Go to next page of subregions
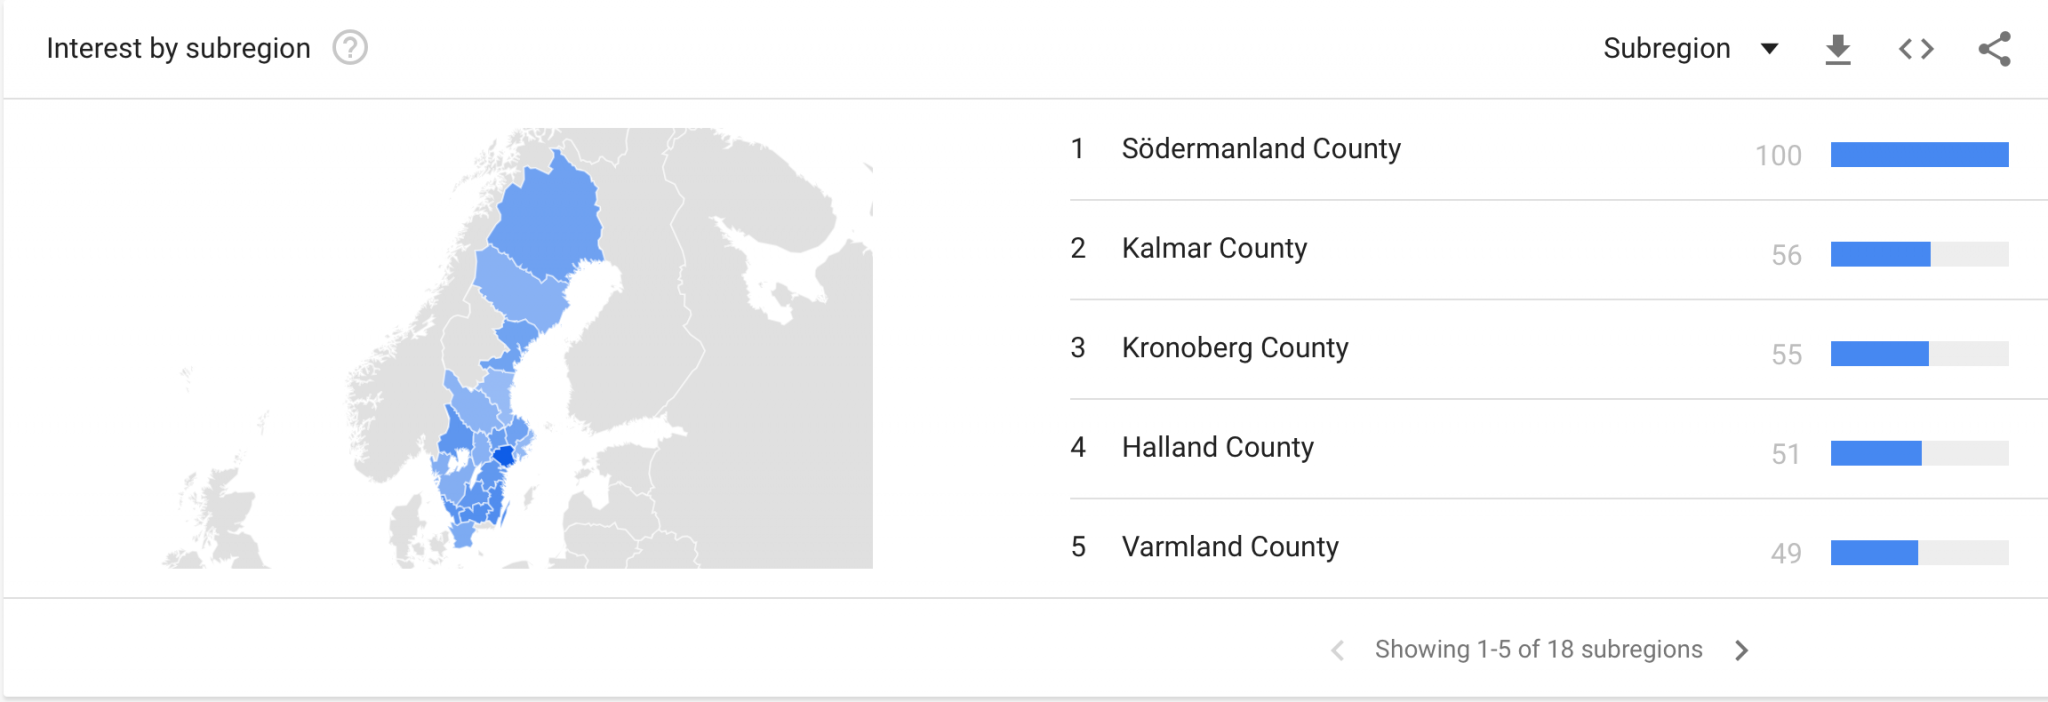Screen dimensions: 2048x702 [x=1742, y=650]
